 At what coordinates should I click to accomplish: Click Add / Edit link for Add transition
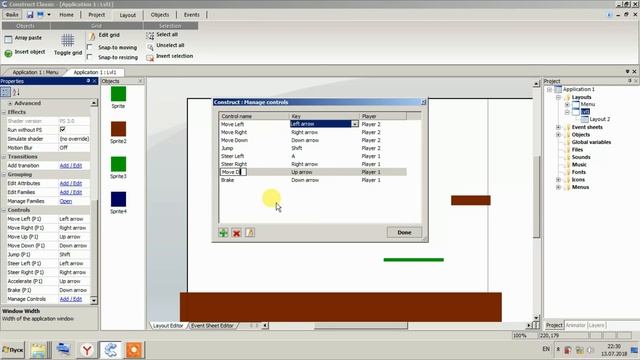71,166
